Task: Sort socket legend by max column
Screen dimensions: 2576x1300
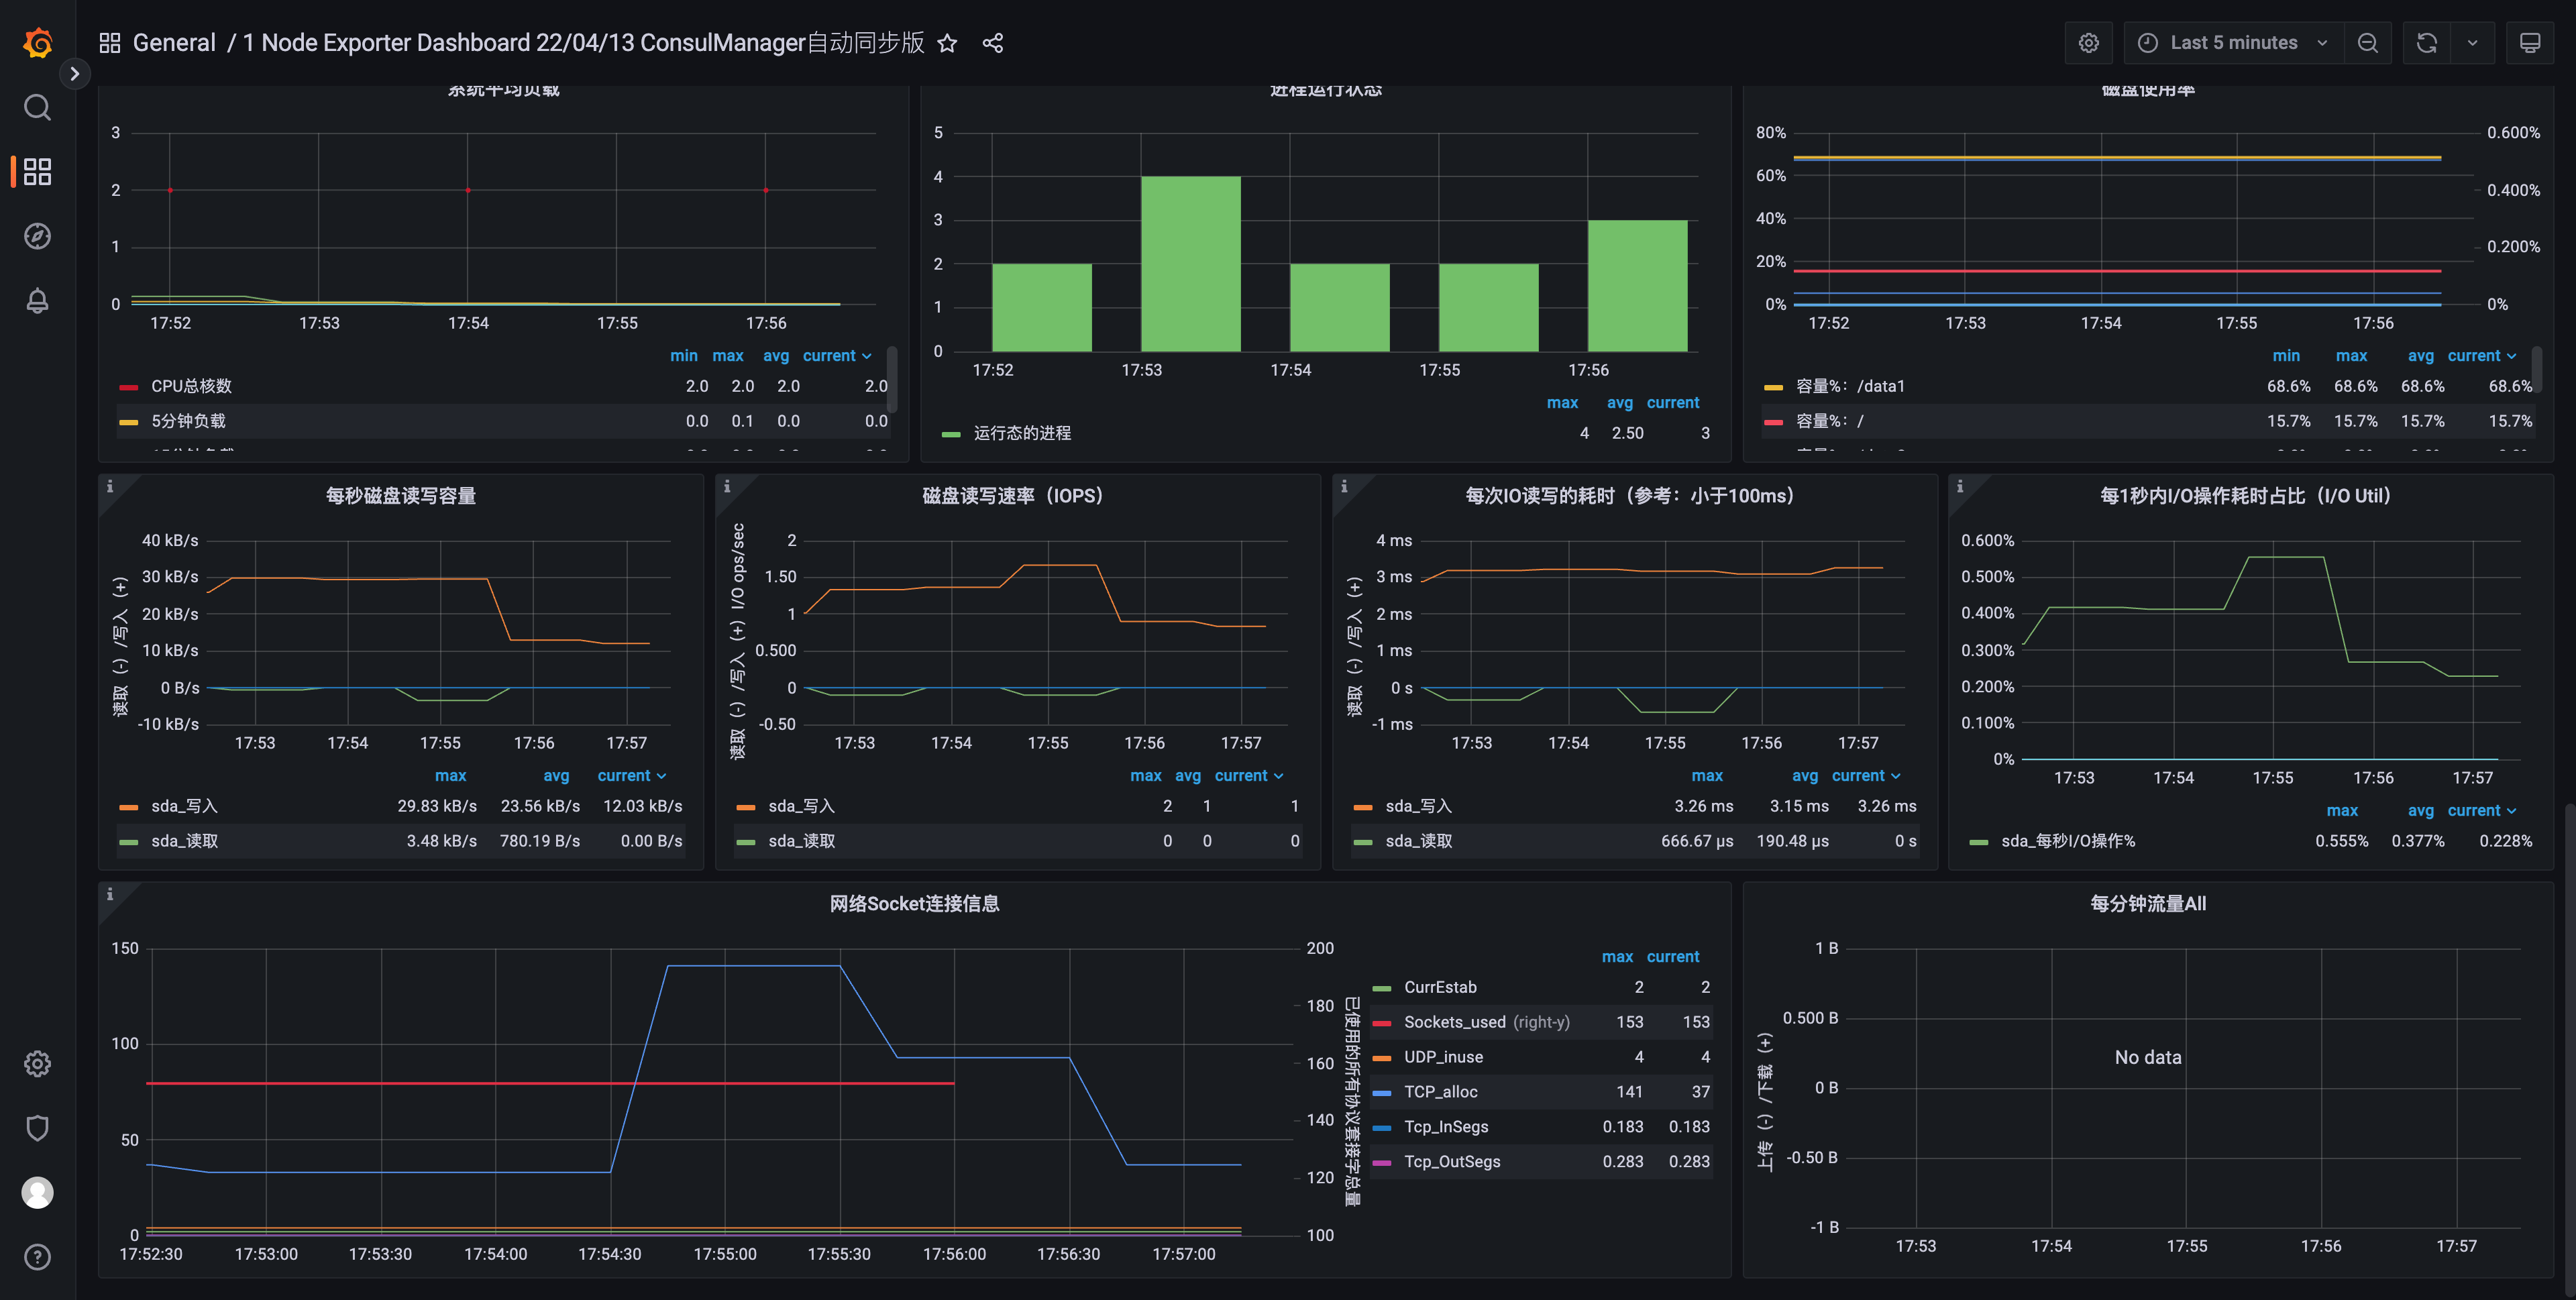Action: tap(1617, 957)
